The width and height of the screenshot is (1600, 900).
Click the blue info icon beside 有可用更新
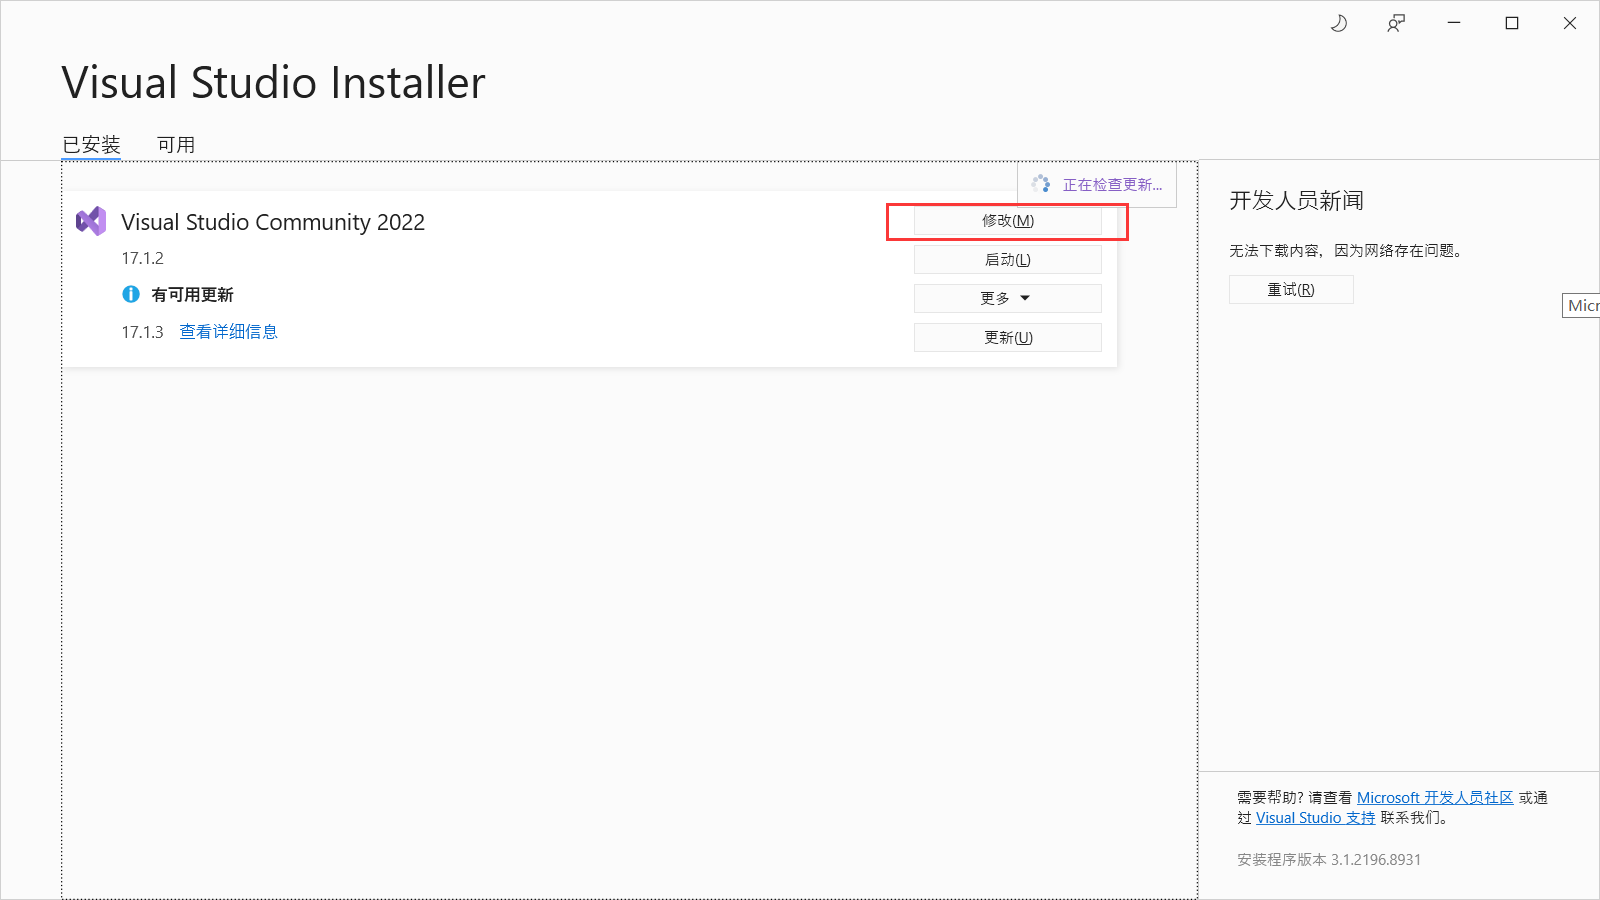(131, 294)
